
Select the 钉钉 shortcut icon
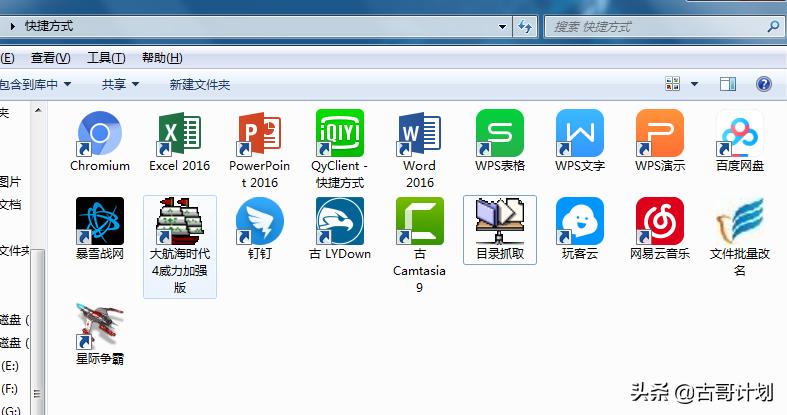pos(259,221)
